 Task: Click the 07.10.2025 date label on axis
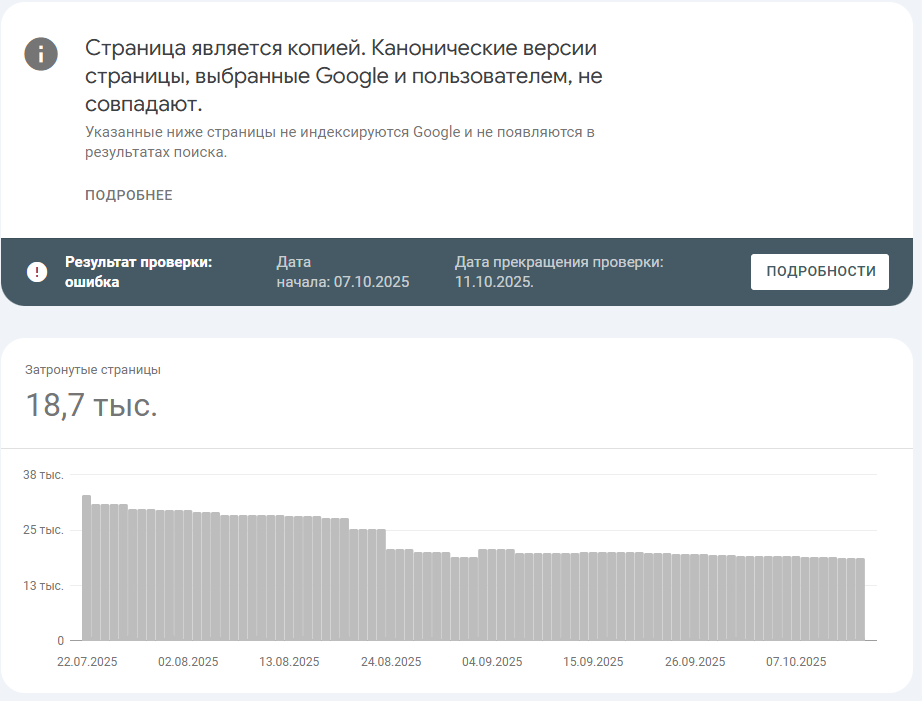(796, 662)
